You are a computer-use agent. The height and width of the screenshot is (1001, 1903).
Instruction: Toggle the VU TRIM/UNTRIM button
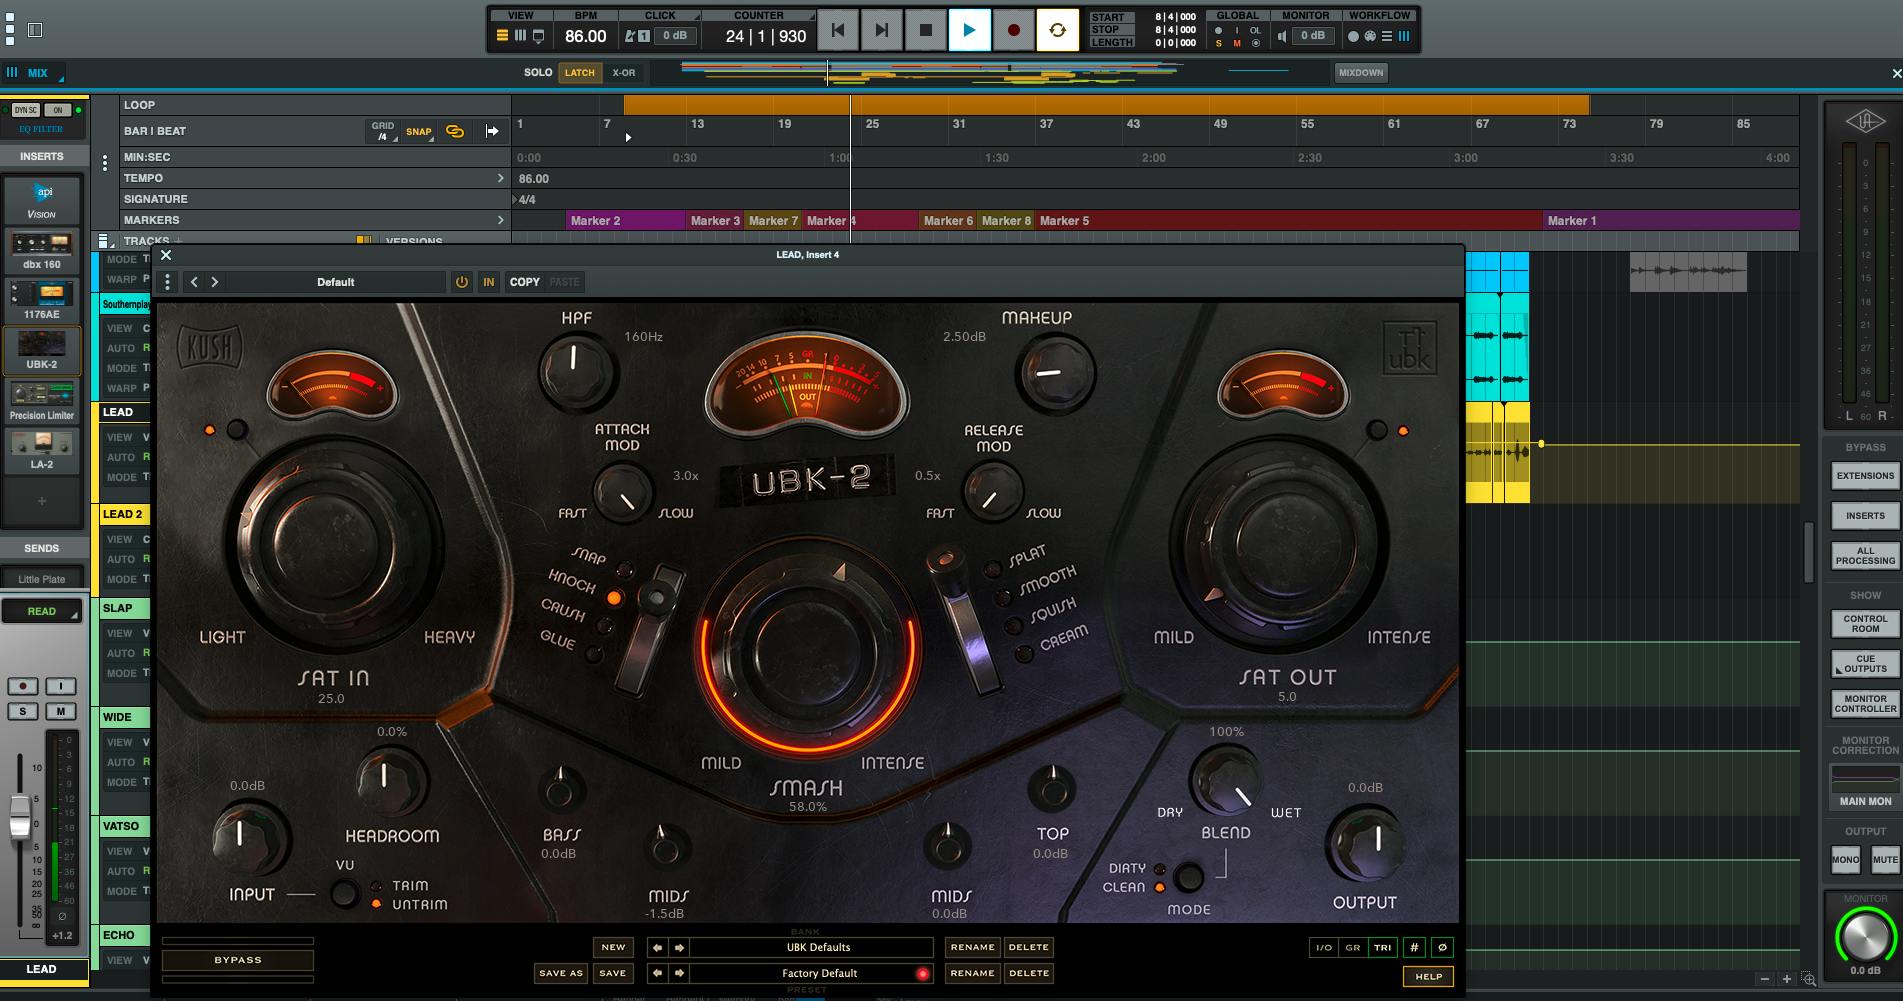click(344, 894)
